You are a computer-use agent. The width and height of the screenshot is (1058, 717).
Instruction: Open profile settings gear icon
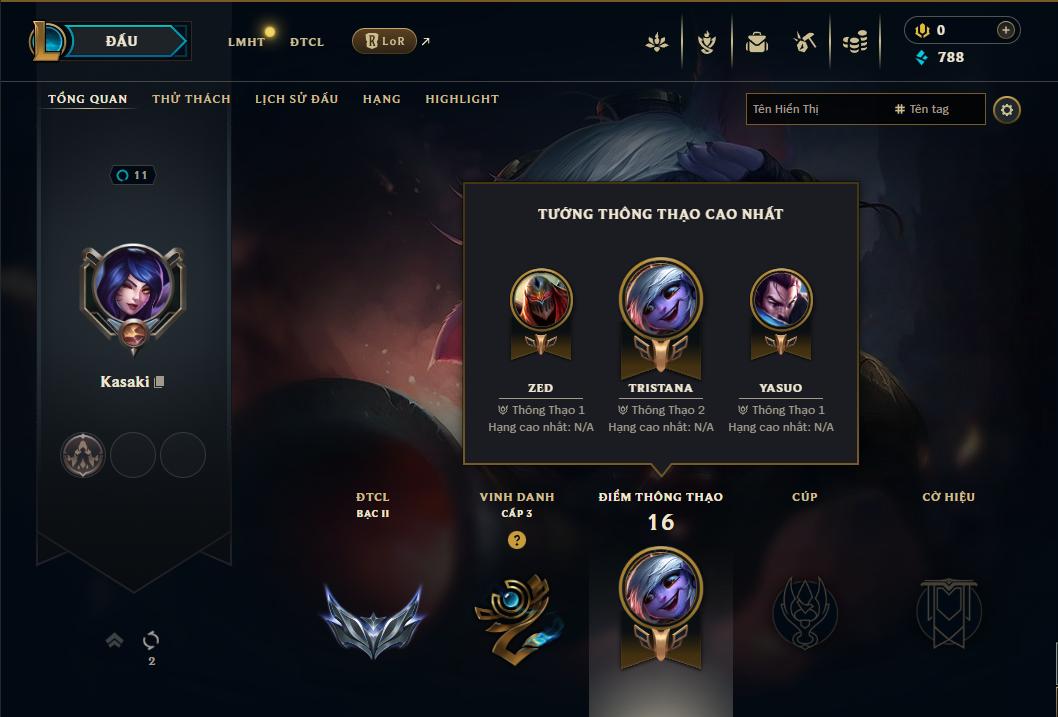[x=1007, y=110]
